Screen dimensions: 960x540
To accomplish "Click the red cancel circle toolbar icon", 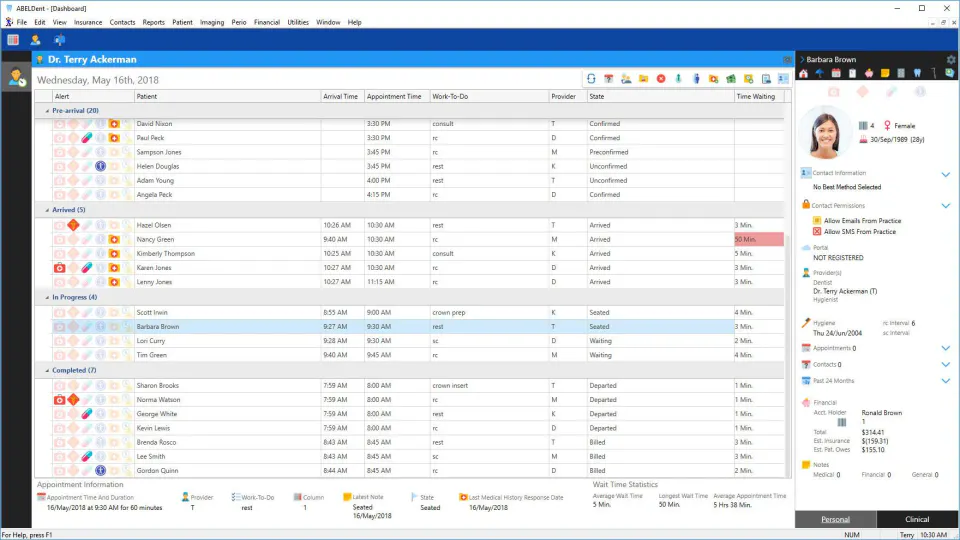I will click(661, 79).
